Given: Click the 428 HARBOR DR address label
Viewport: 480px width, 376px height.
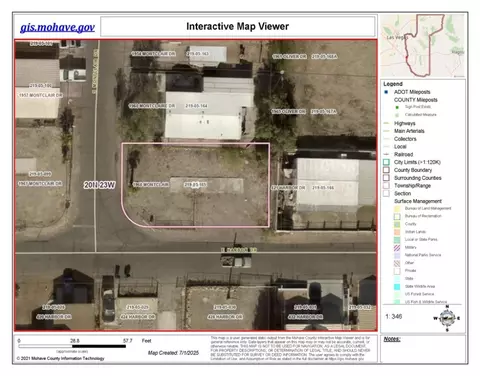Looking at the screenshot, I should 225,317.
